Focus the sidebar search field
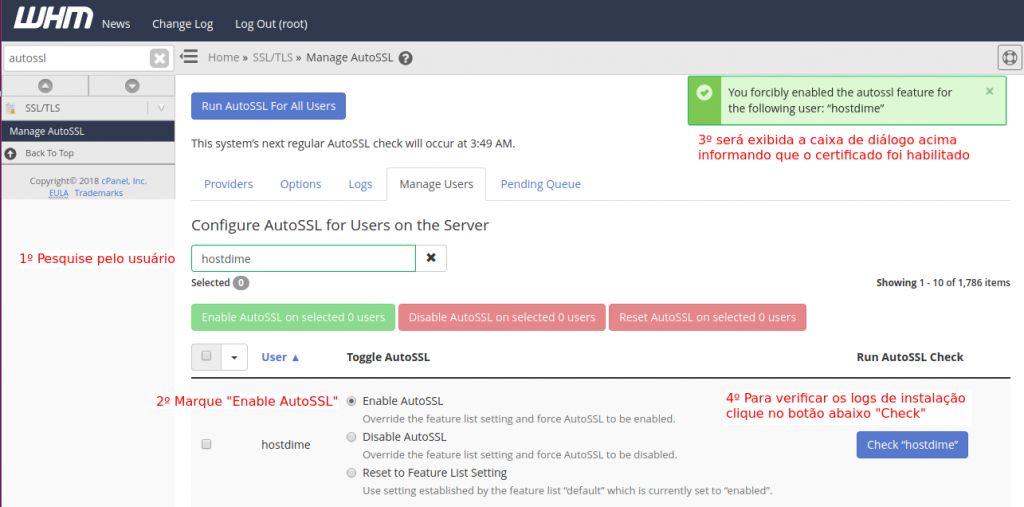Screen dimensions: 1024x507 [76, 58]
